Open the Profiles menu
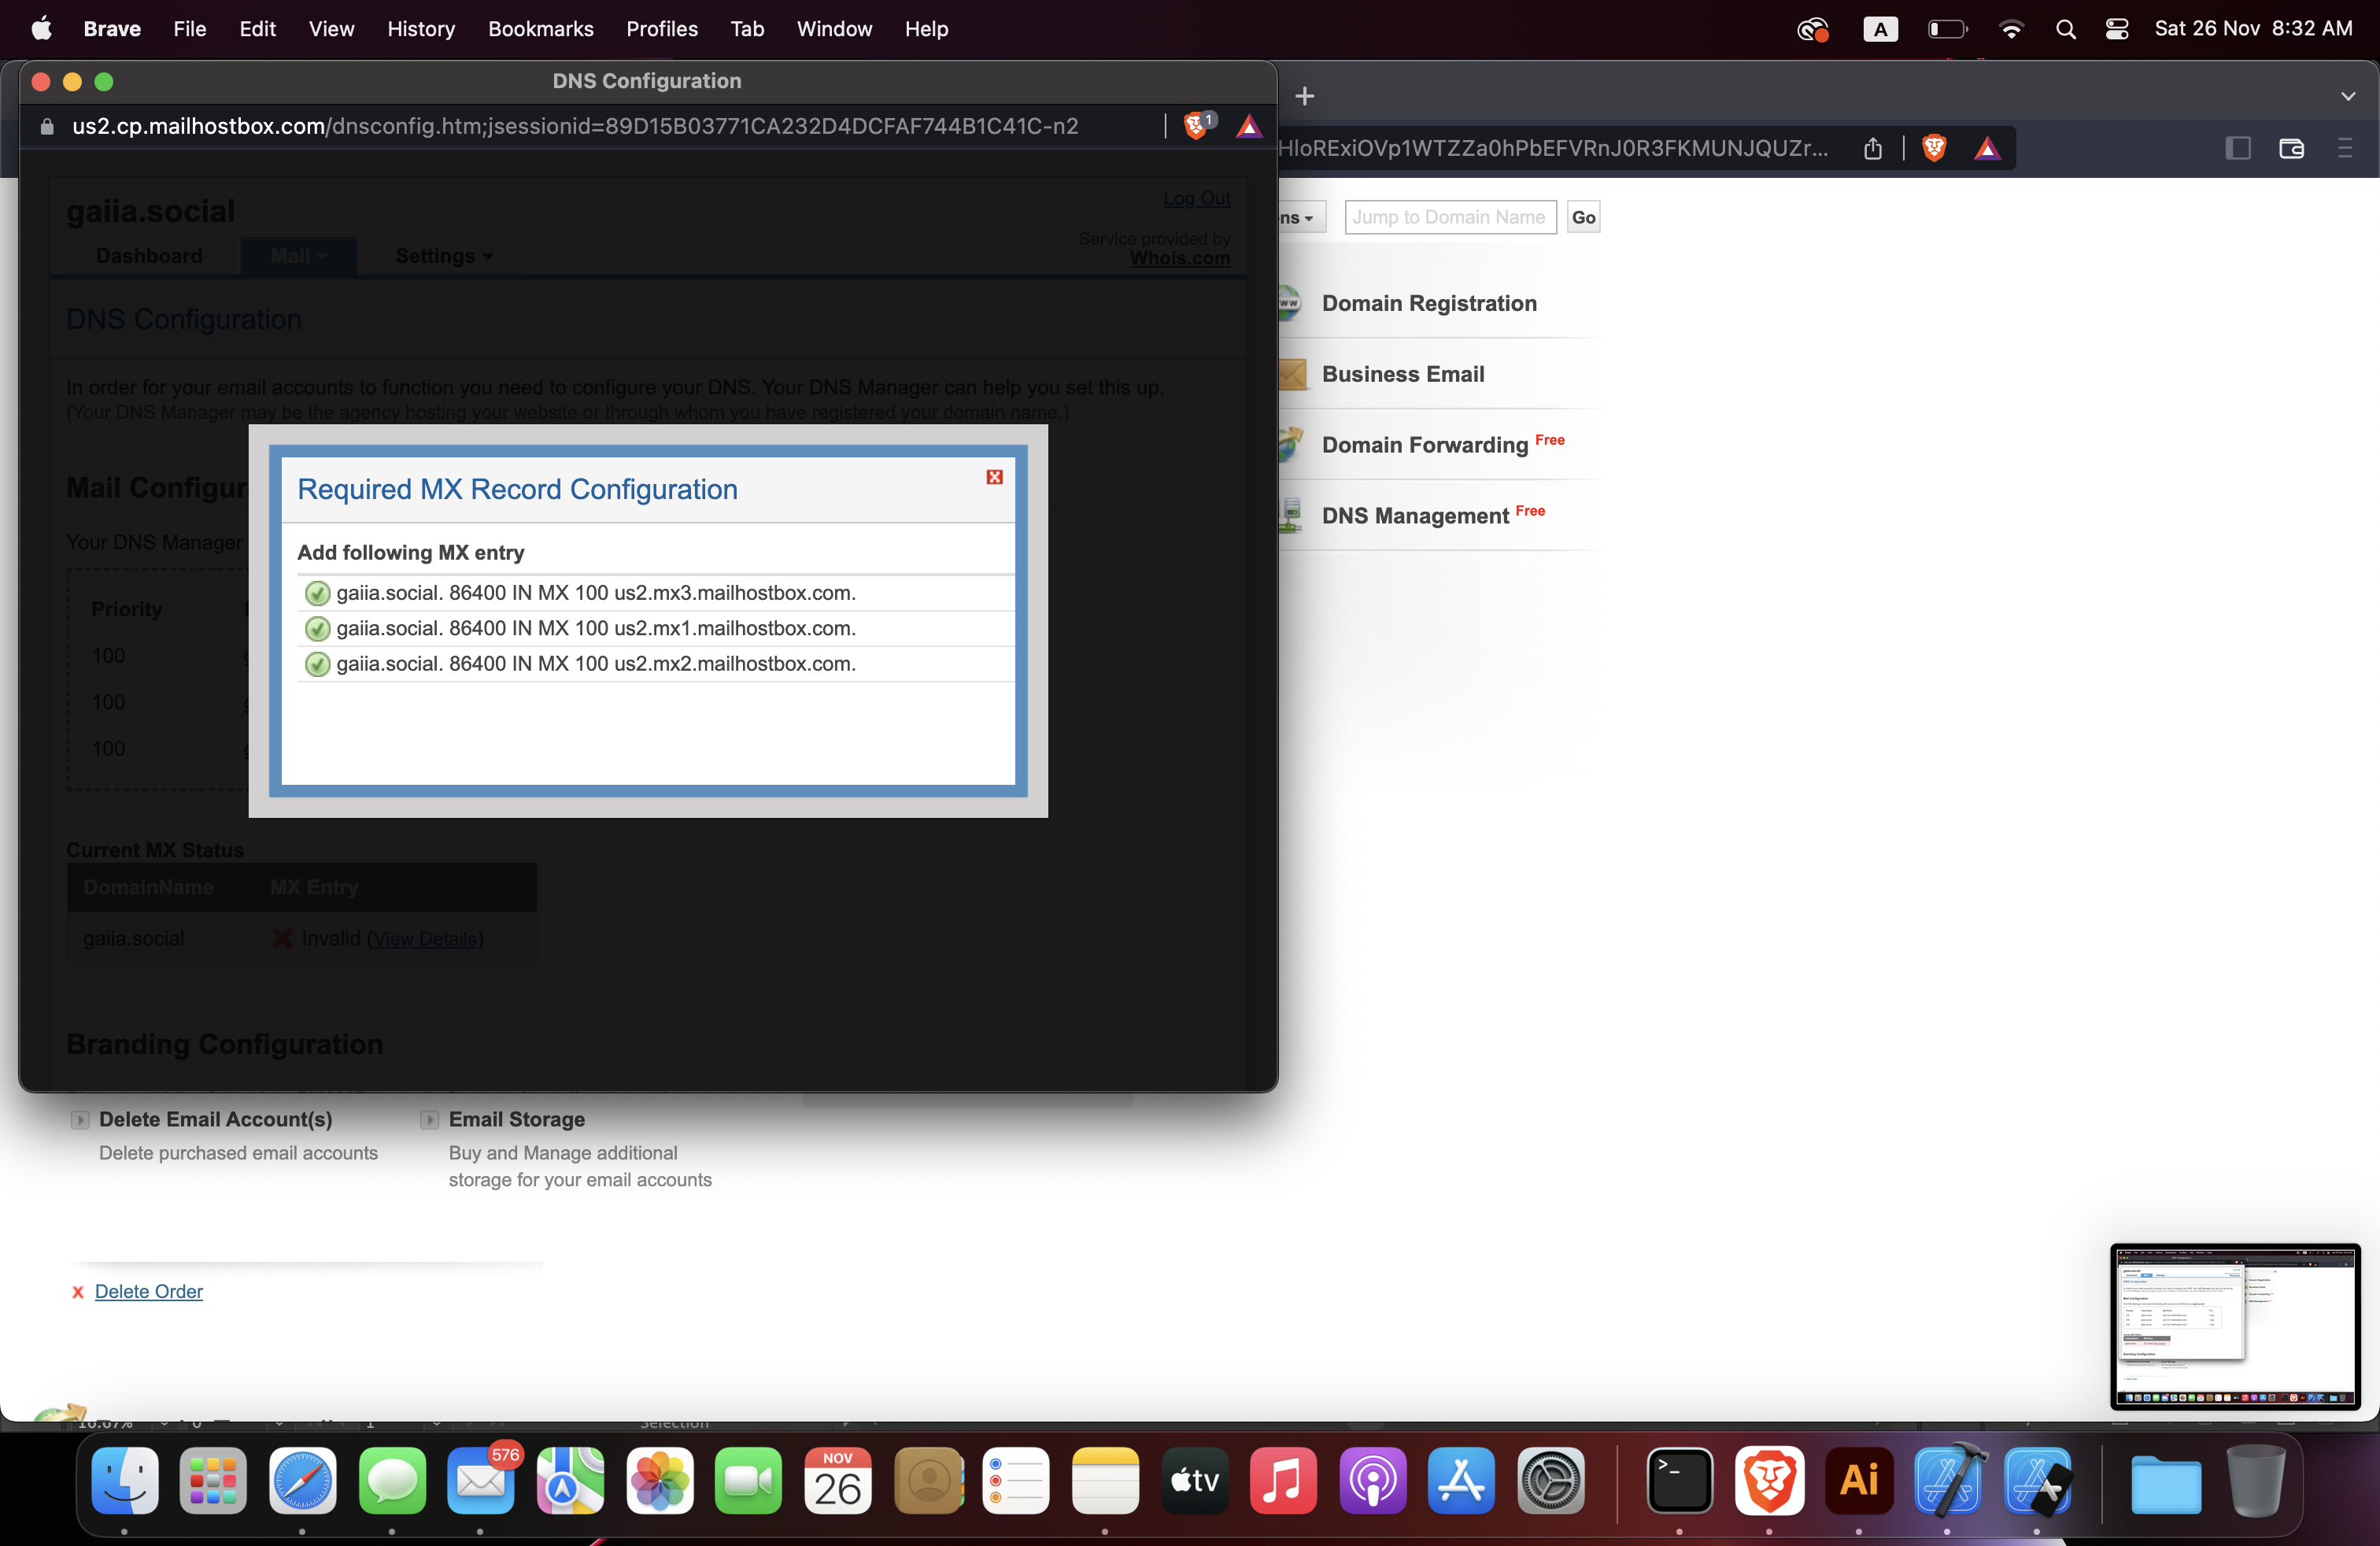Image resolution: width=2380 pixels, height=1546 pixels. click(x=662, y=28)
